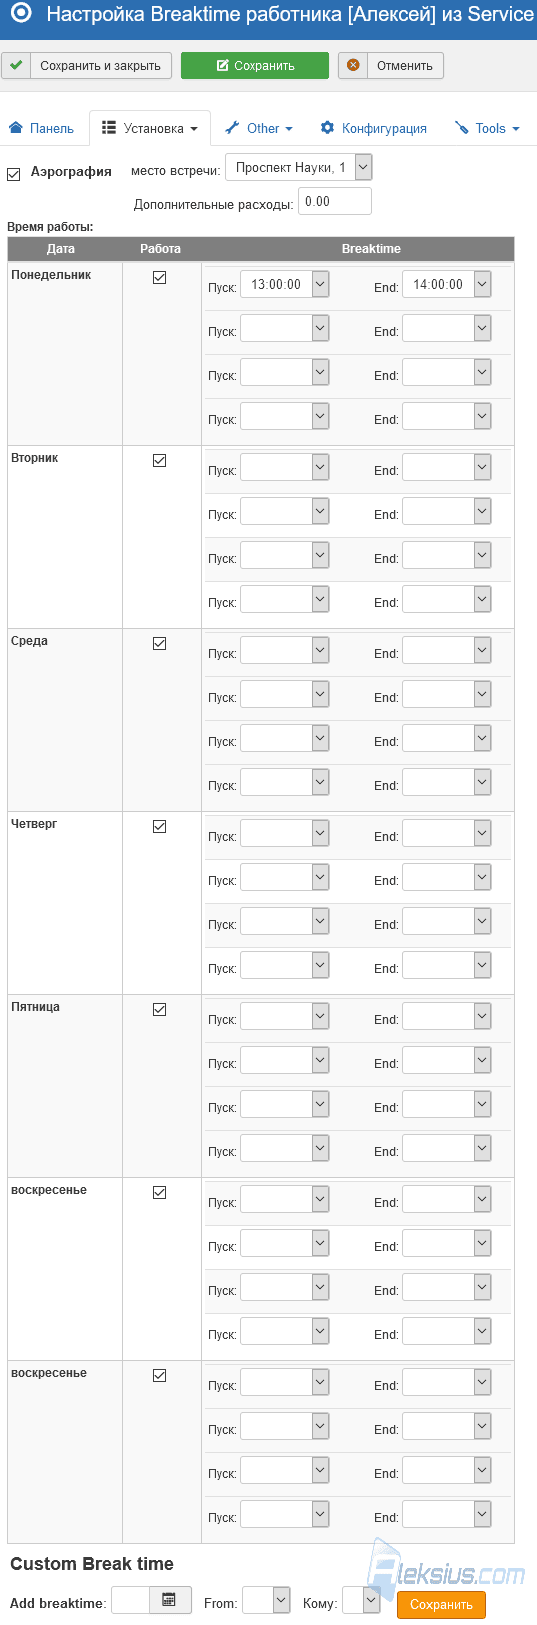Click the orange cancel X icon

click(x=353, y=65)
